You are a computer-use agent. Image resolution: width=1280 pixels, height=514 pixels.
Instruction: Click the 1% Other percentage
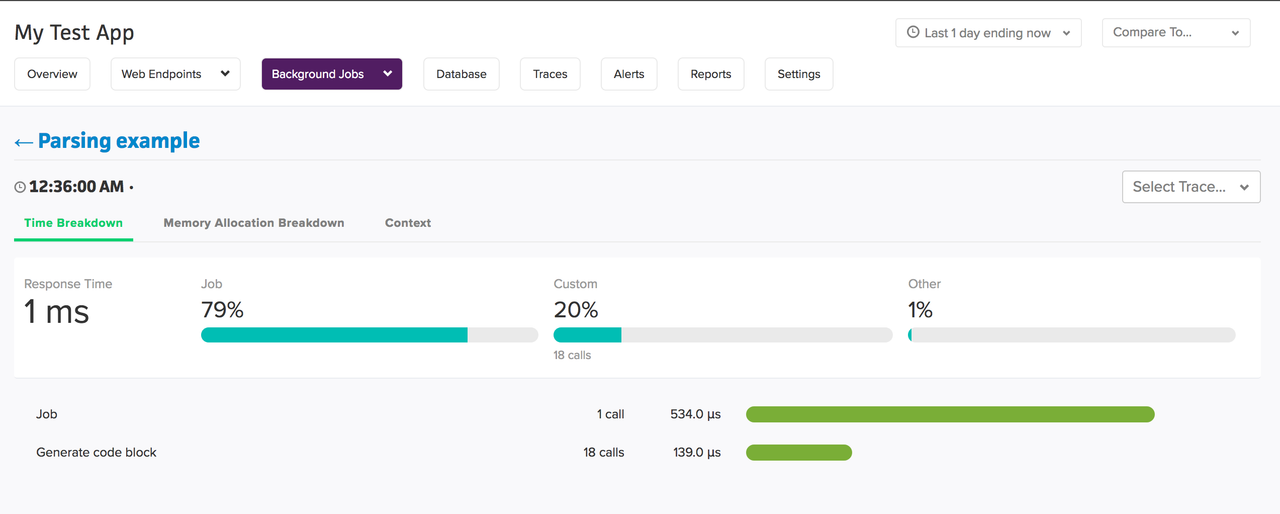tap(921, 310)
